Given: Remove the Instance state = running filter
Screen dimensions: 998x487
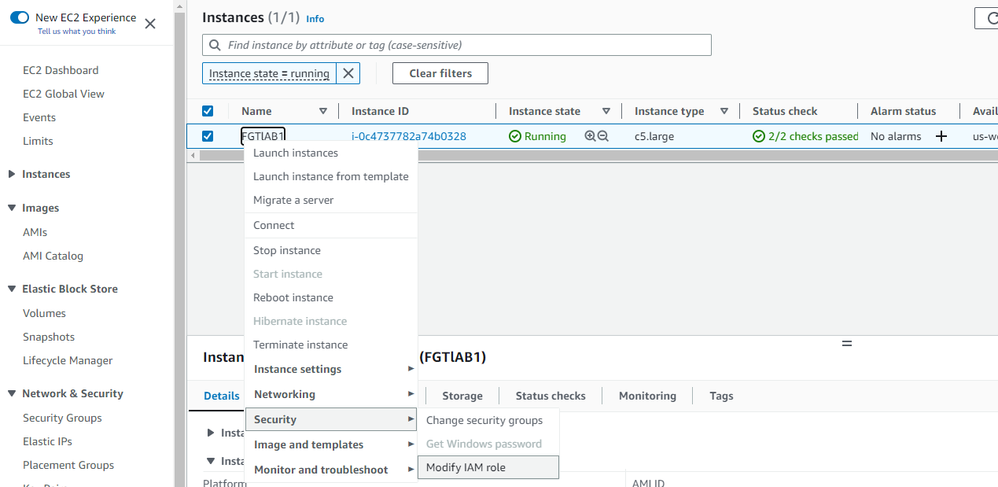Looking at the screenshot, I should click(x=348, y=73).
